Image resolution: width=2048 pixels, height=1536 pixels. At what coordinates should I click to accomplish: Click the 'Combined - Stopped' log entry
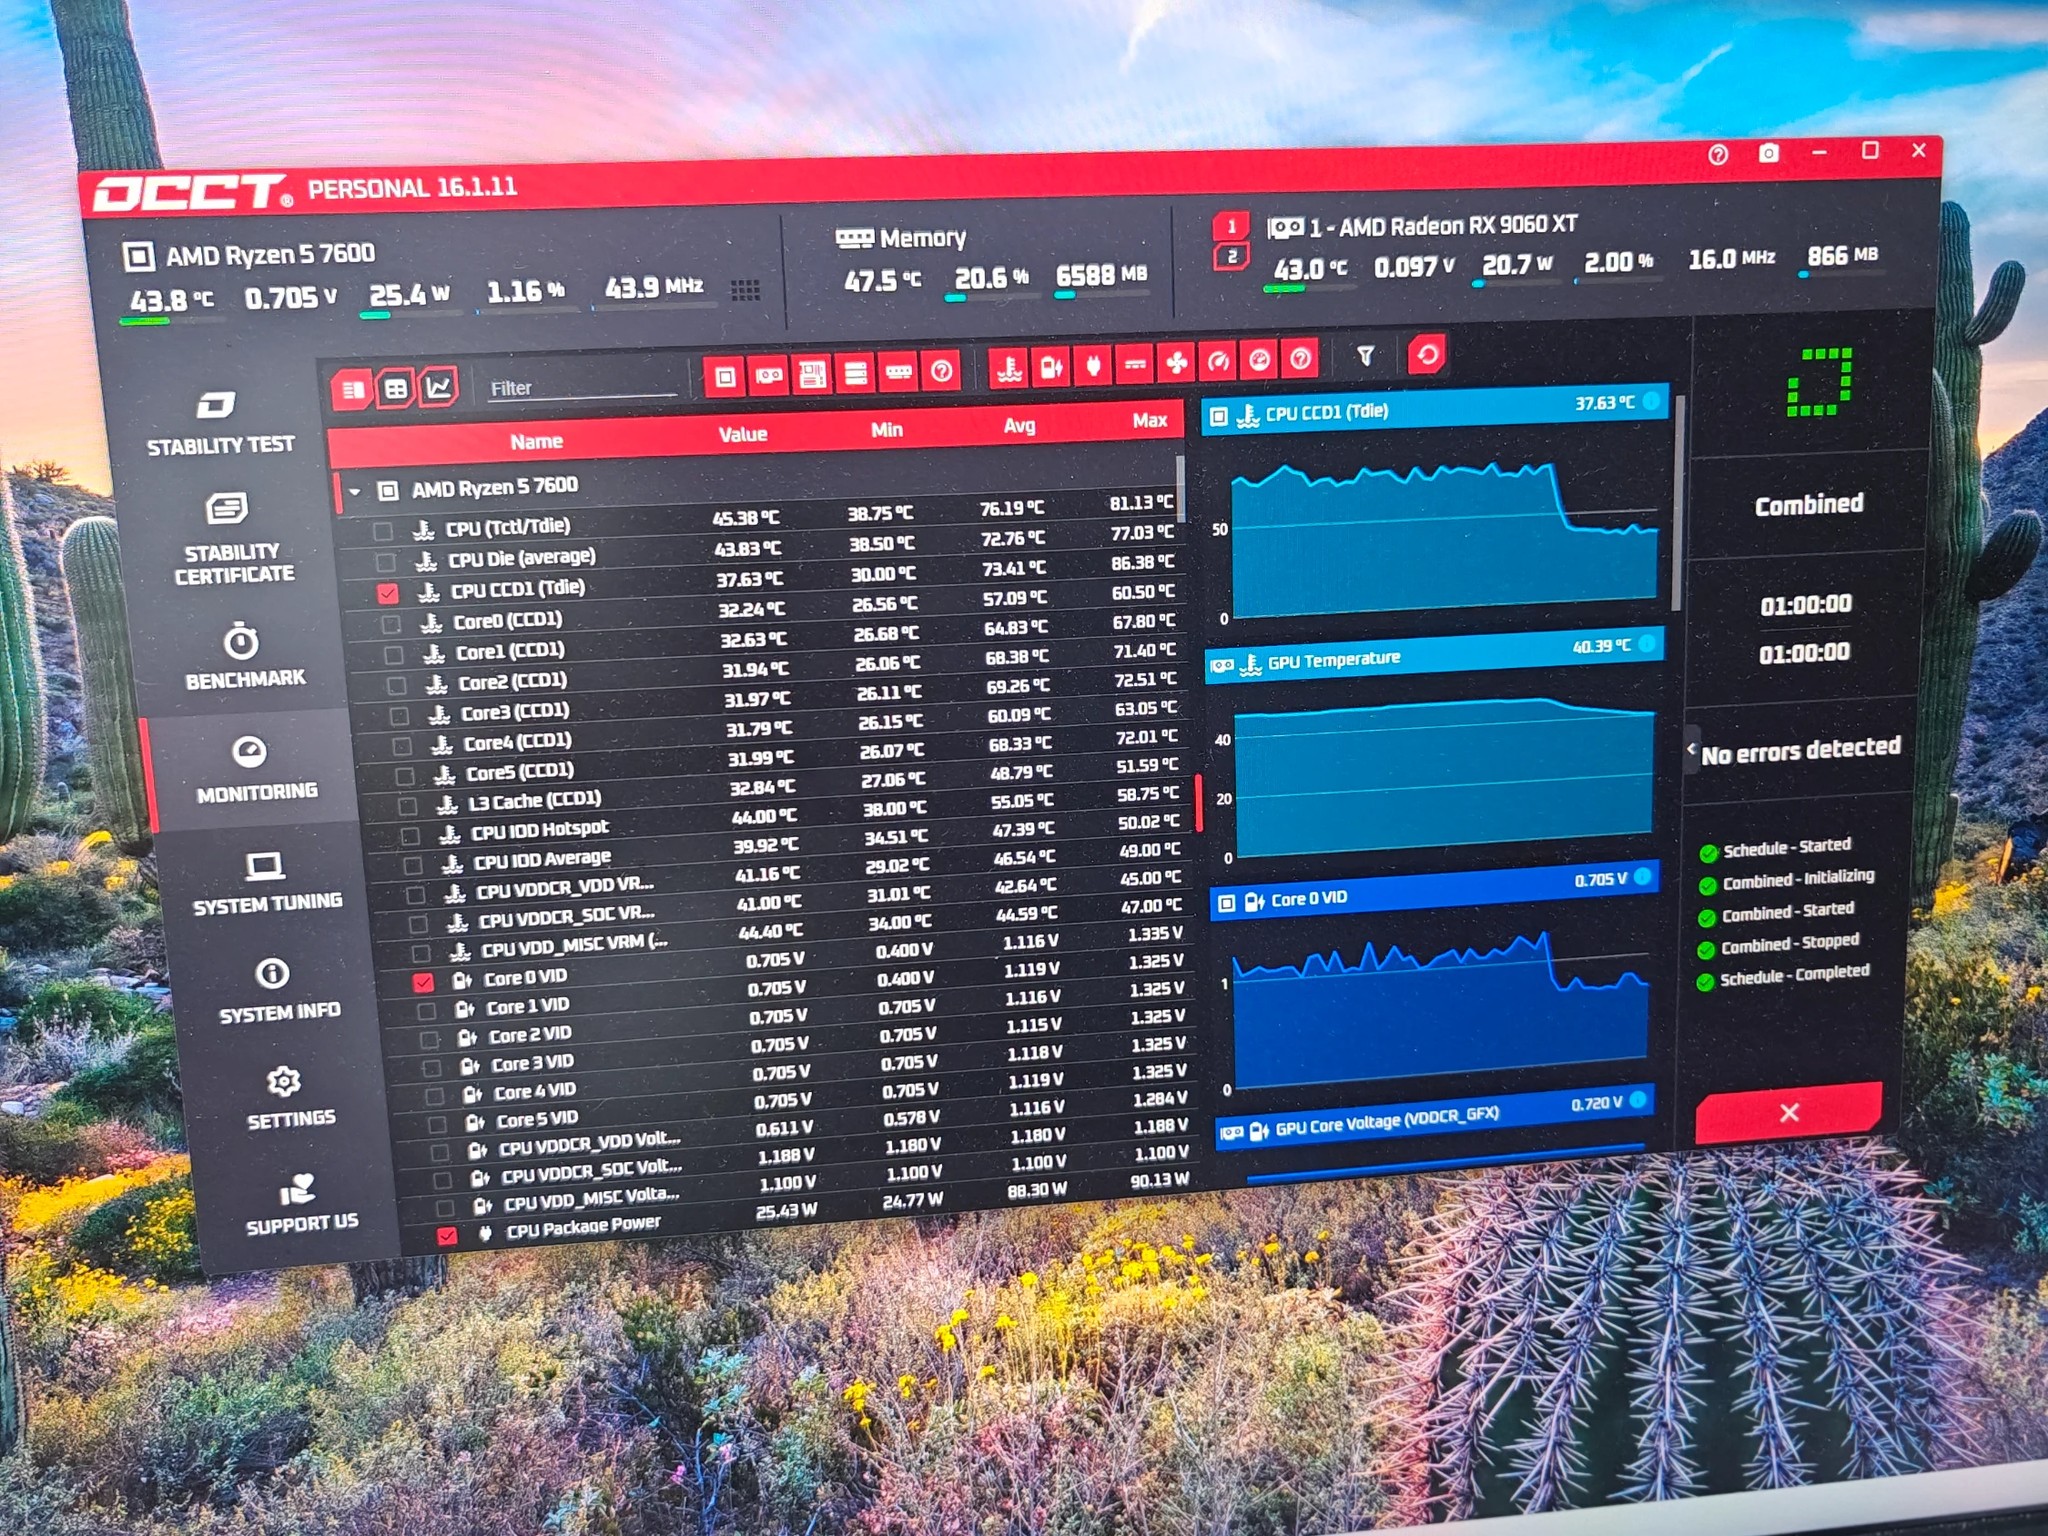coord(1789,943)
